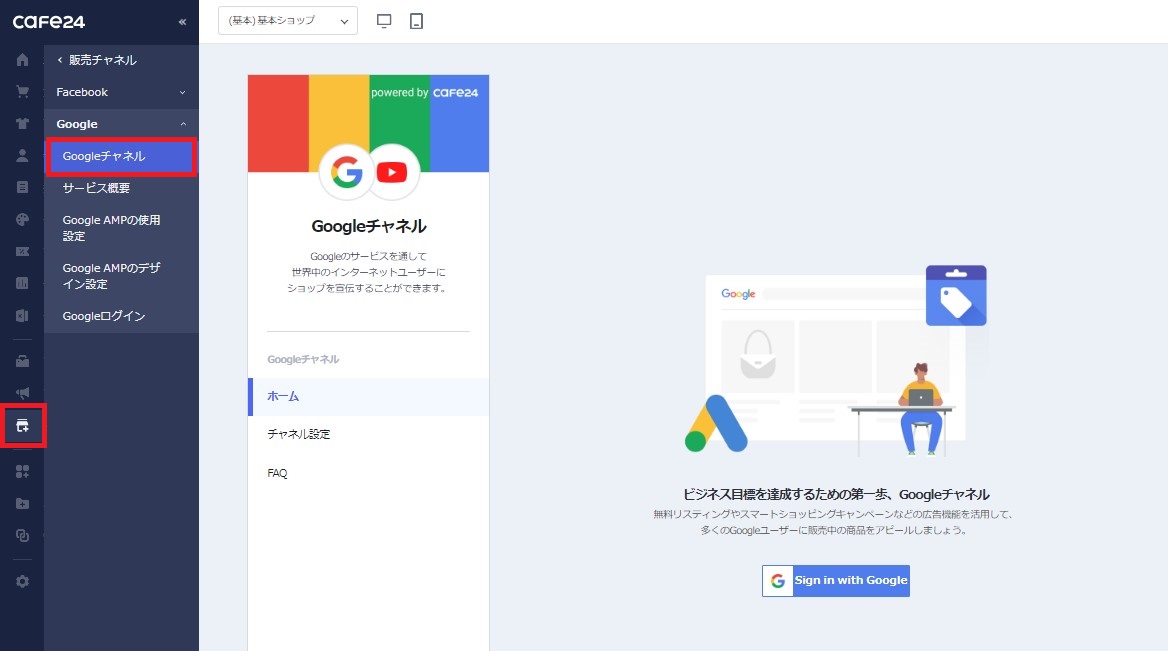1168x651 pixels.
Task: Select the ホーム tab in Google channel
Action: click(369, 396)
